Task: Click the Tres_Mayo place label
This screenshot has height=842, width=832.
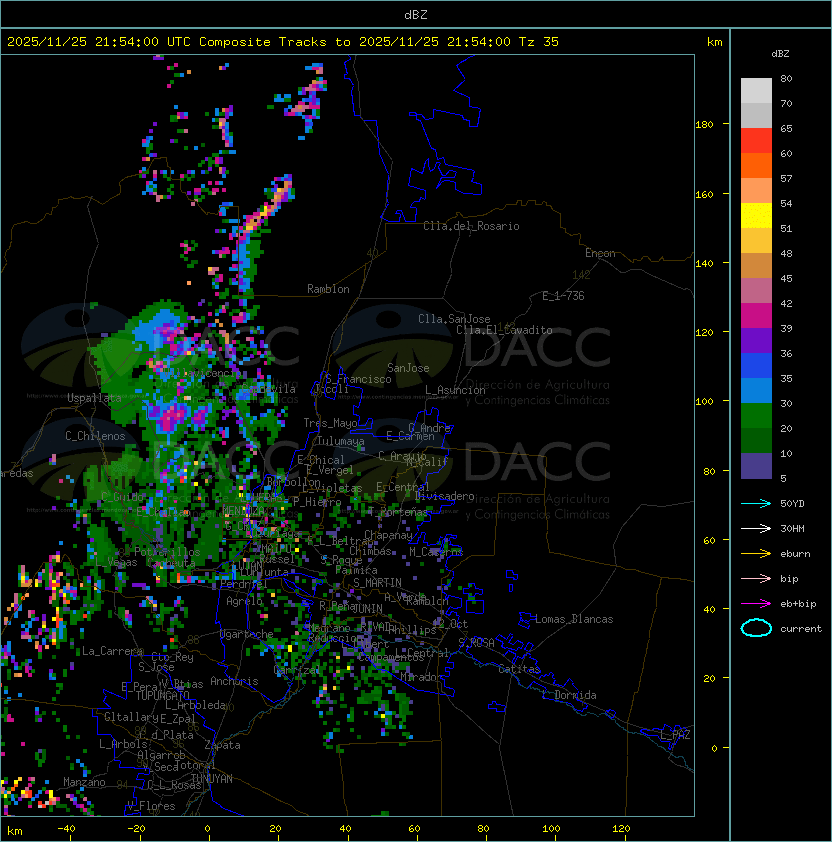Action: (330, 423)
